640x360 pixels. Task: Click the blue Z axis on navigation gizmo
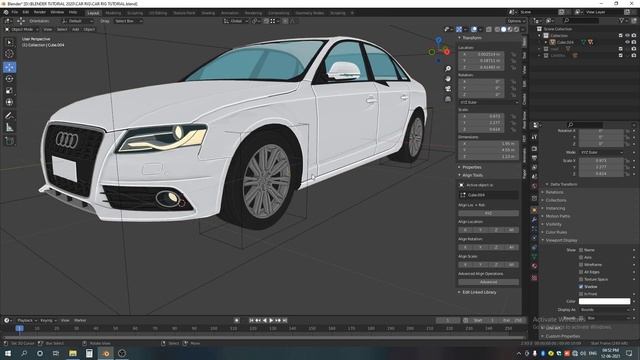click(x=438, y=40)
